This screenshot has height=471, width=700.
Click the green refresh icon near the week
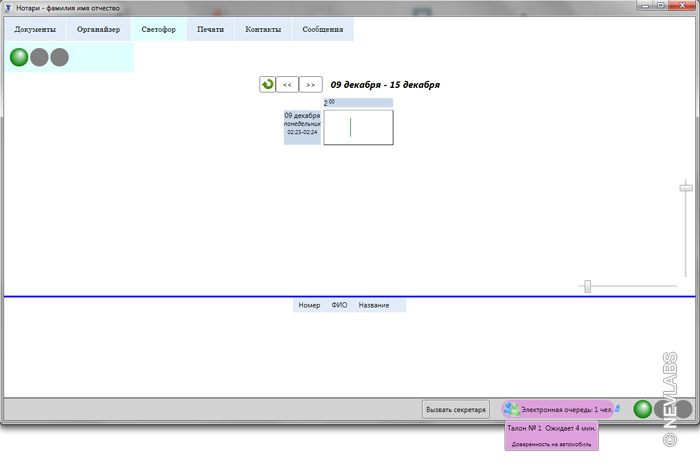click(267, 85)
